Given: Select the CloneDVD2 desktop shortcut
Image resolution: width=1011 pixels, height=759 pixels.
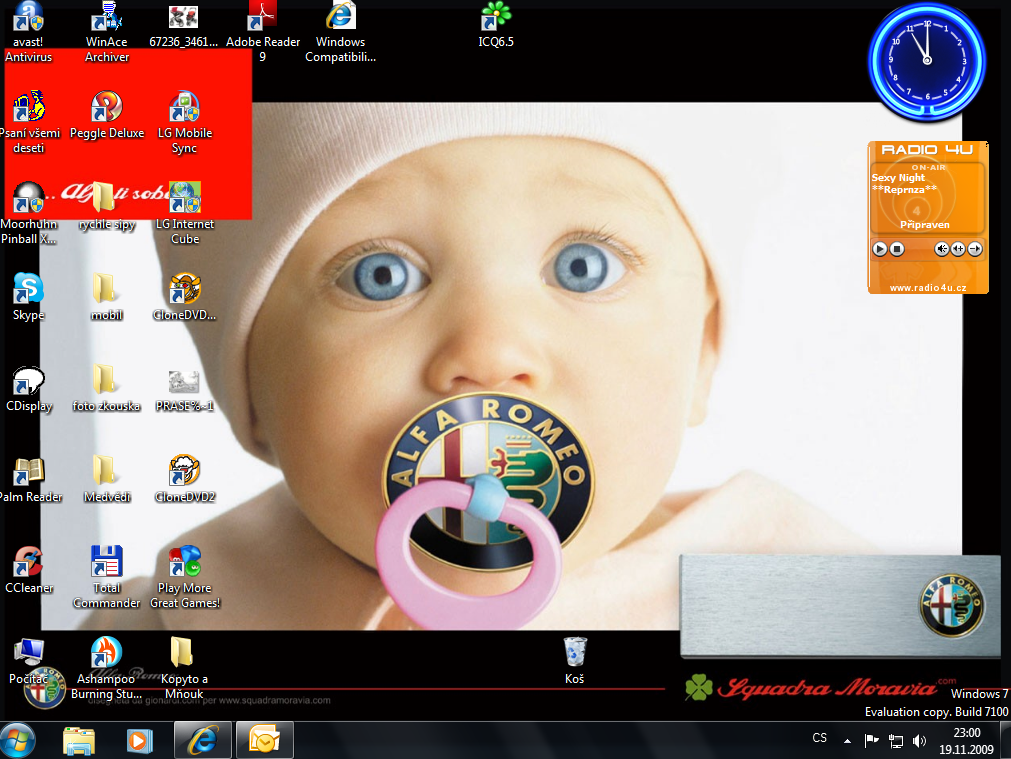Looking at the screenshot, I should pos(185,471).
